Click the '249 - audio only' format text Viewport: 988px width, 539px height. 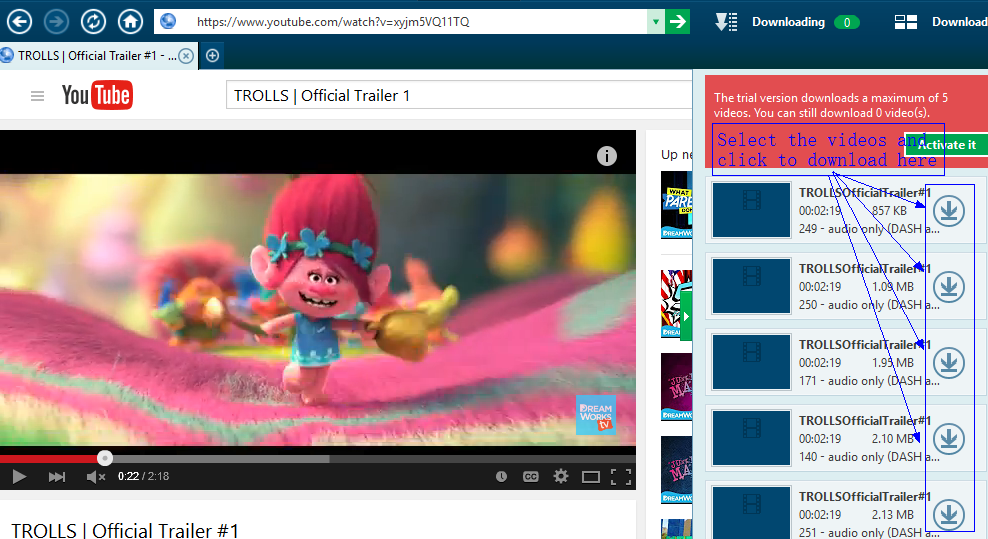869,229
